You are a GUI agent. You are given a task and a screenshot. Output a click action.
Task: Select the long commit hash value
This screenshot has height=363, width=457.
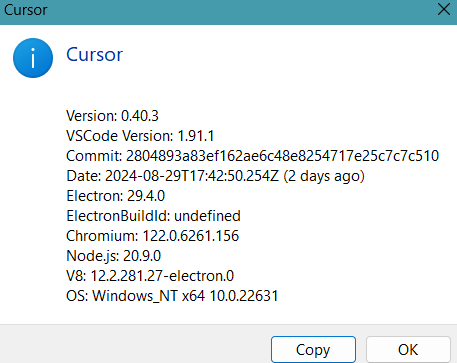coord(282,156)
